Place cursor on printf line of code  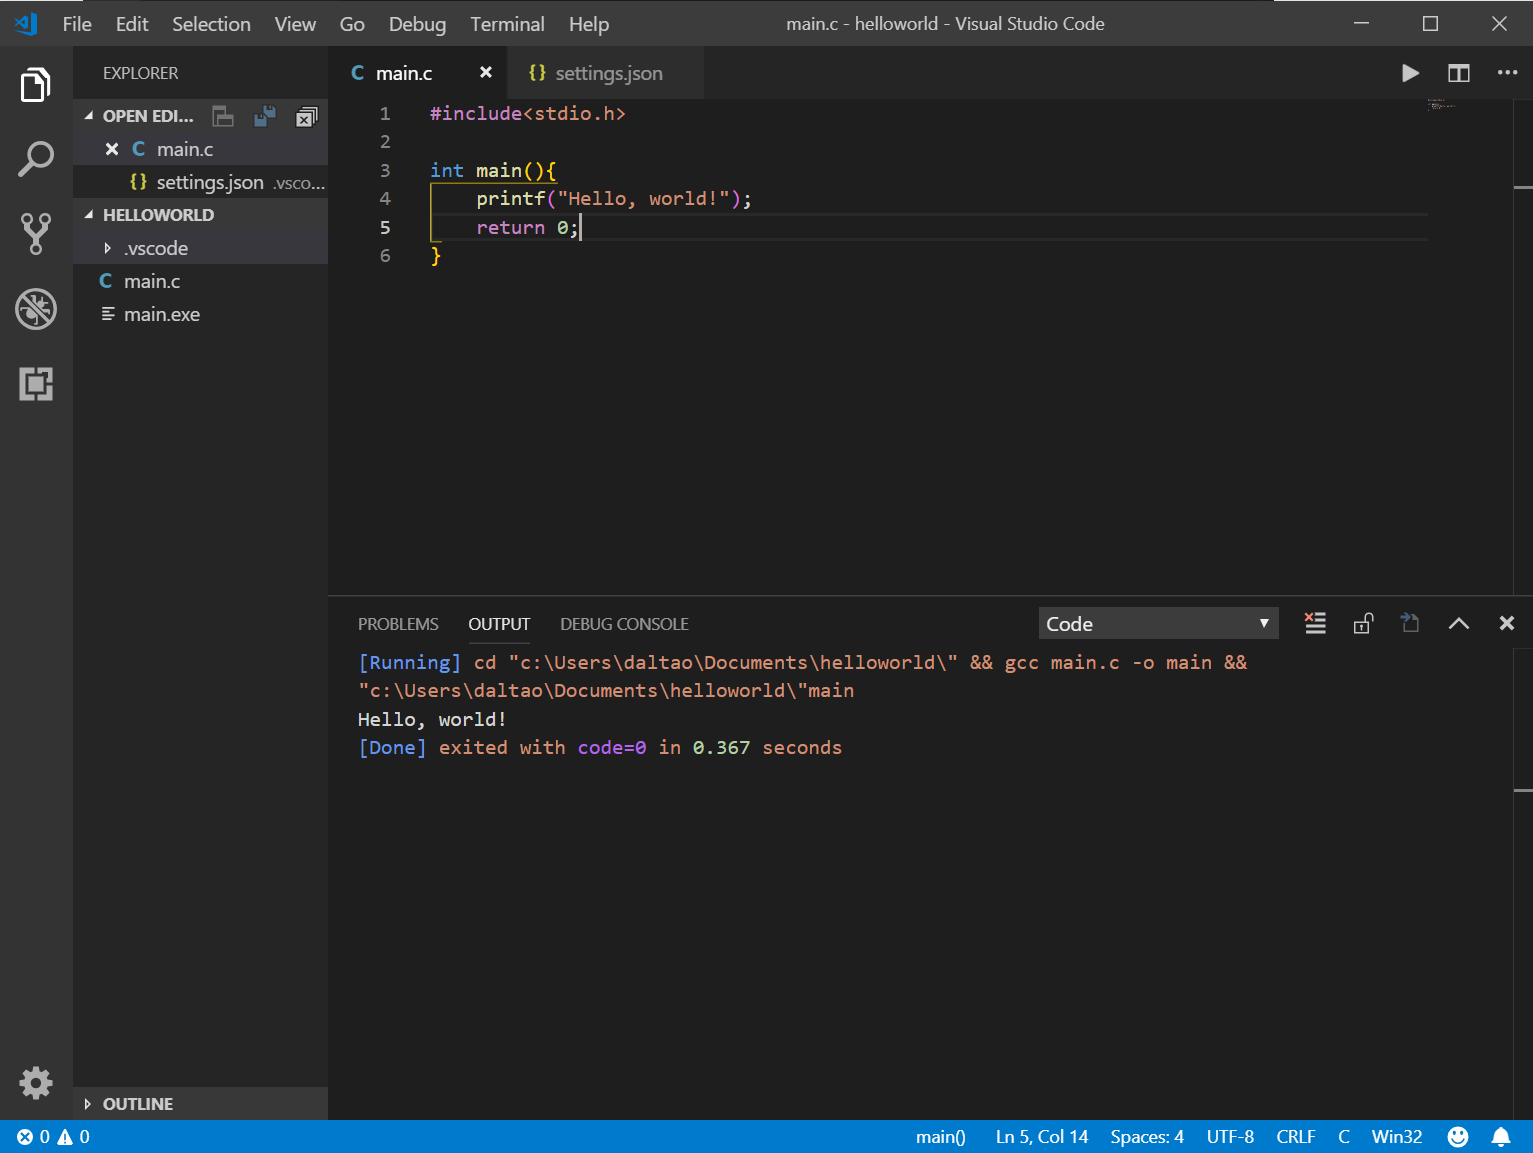[614, 199]
